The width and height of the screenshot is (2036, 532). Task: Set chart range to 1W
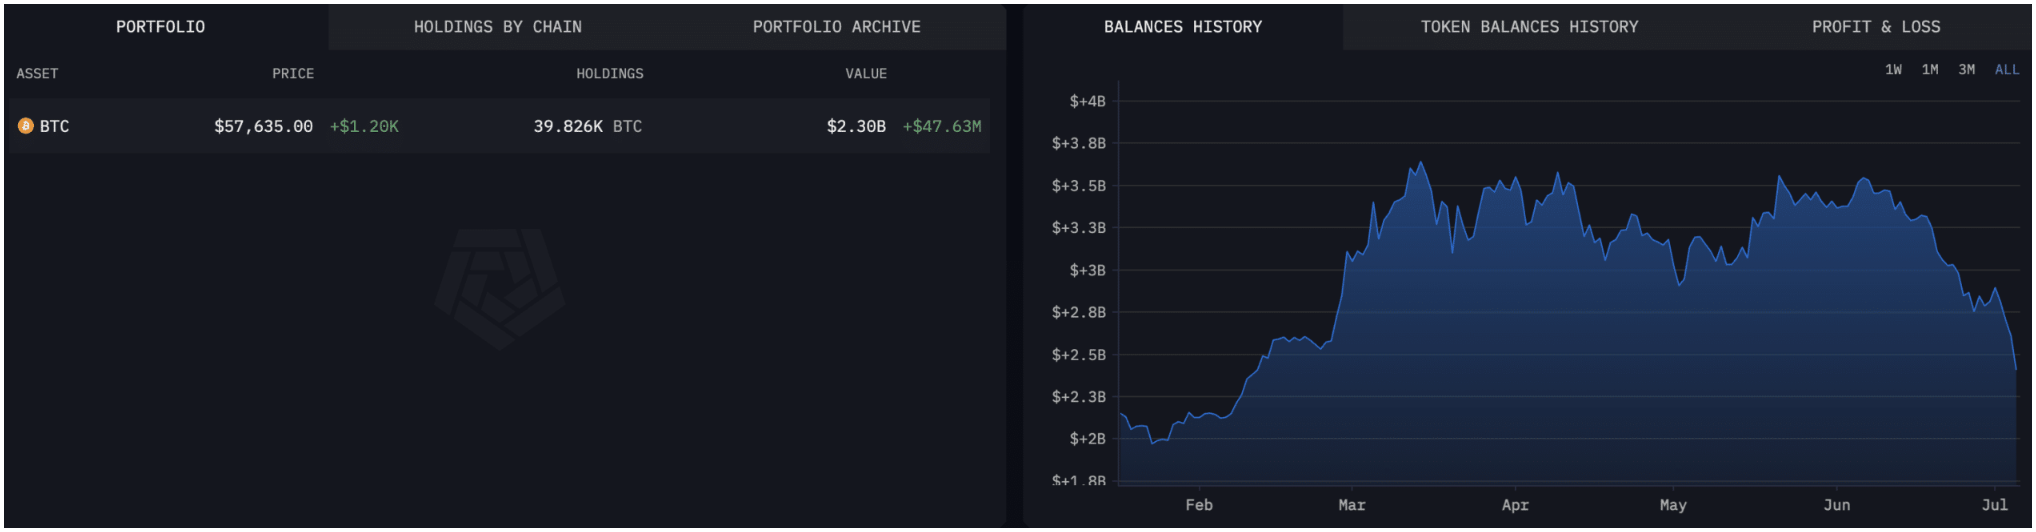pyautogui.click(x=1893, y=70)
